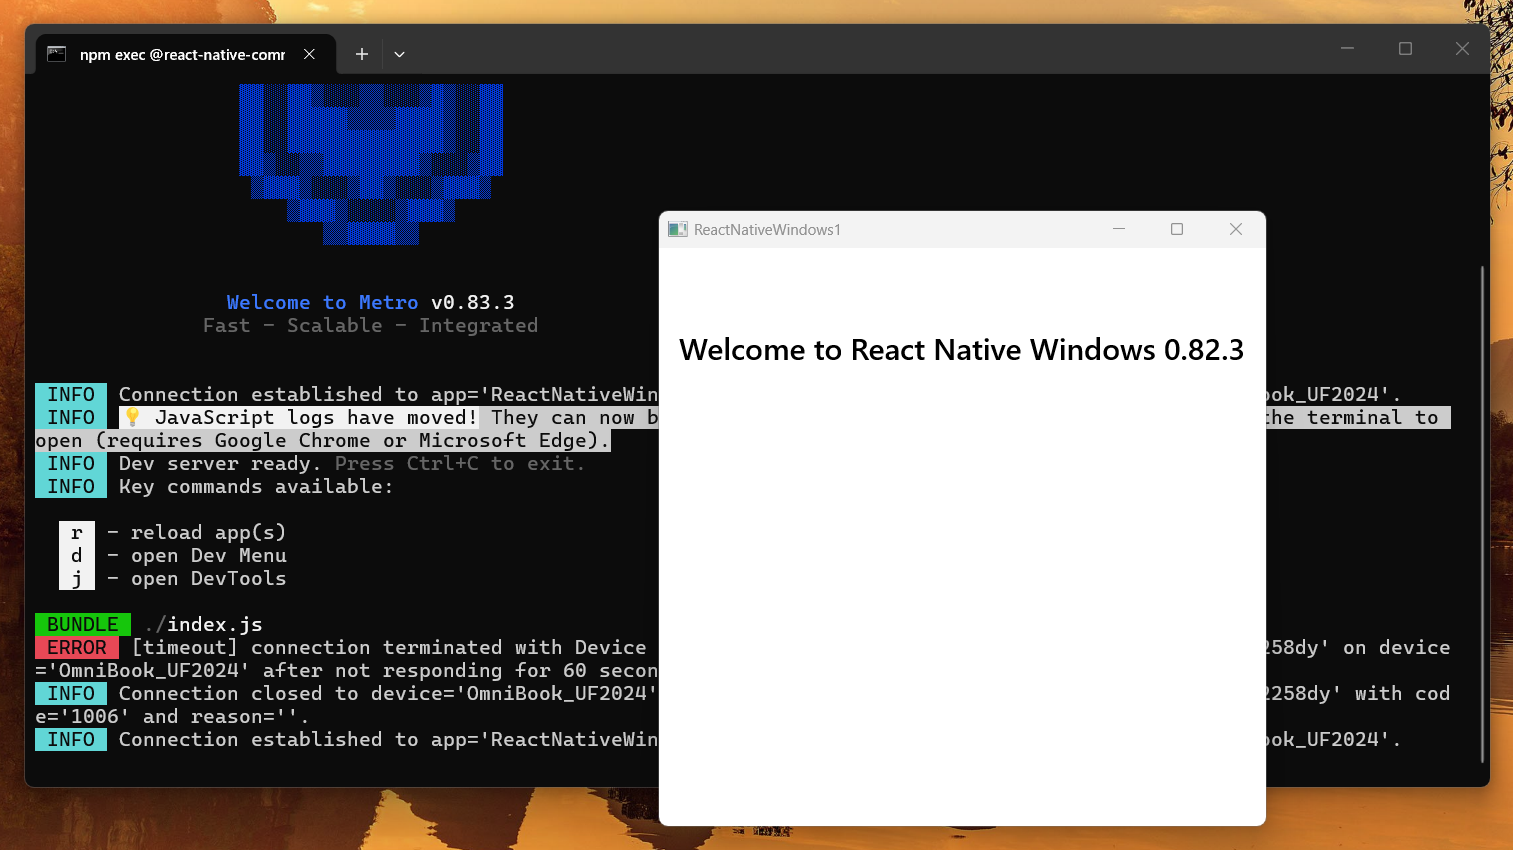Close the ReactNativeWindows1 window
1513x850 pixels.
coord(1236,229)
